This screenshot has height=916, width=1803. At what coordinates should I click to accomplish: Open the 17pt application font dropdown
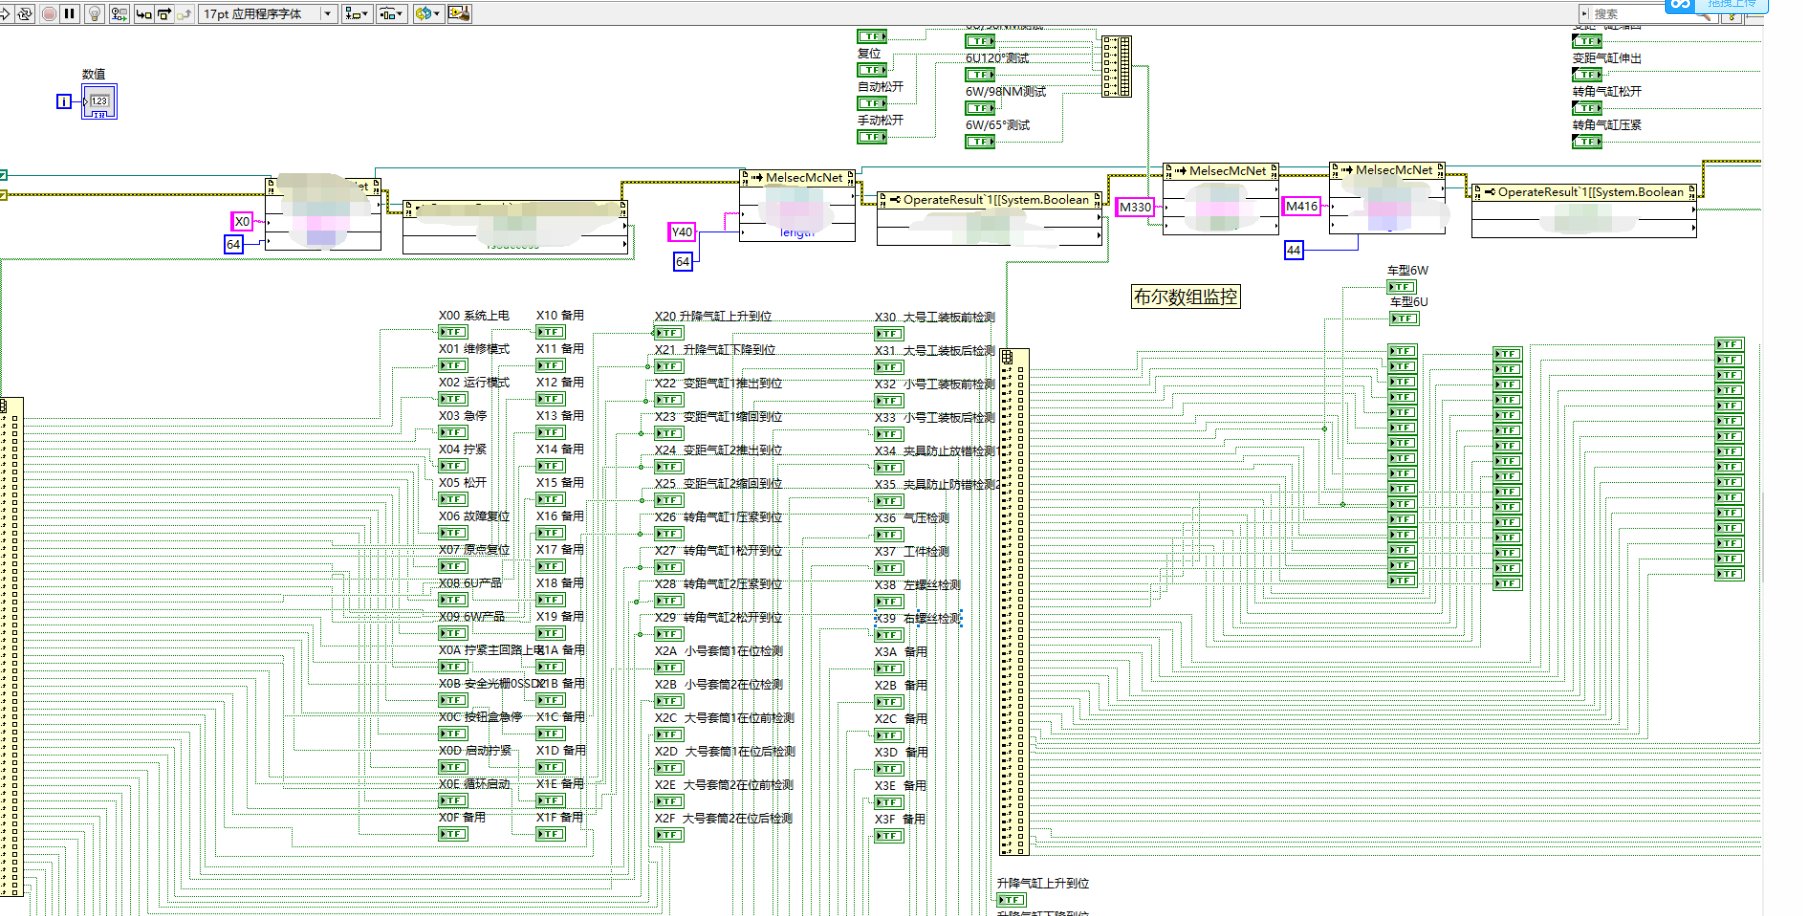[267, 14]
